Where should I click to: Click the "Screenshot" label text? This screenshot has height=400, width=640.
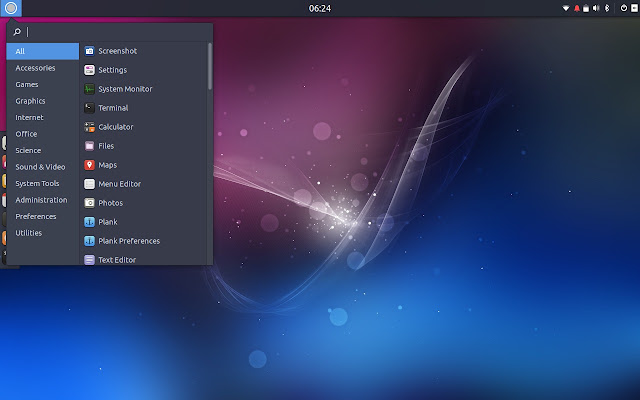click(x=118, y=51)
